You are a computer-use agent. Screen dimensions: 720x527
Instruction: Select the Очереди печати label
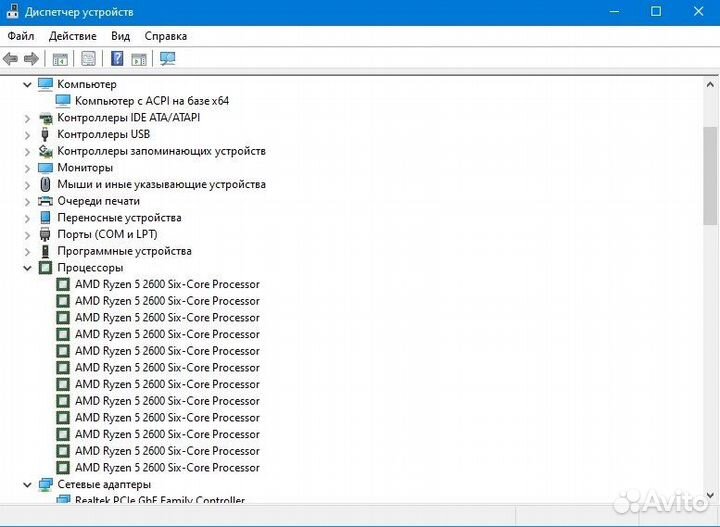point(98,201)
